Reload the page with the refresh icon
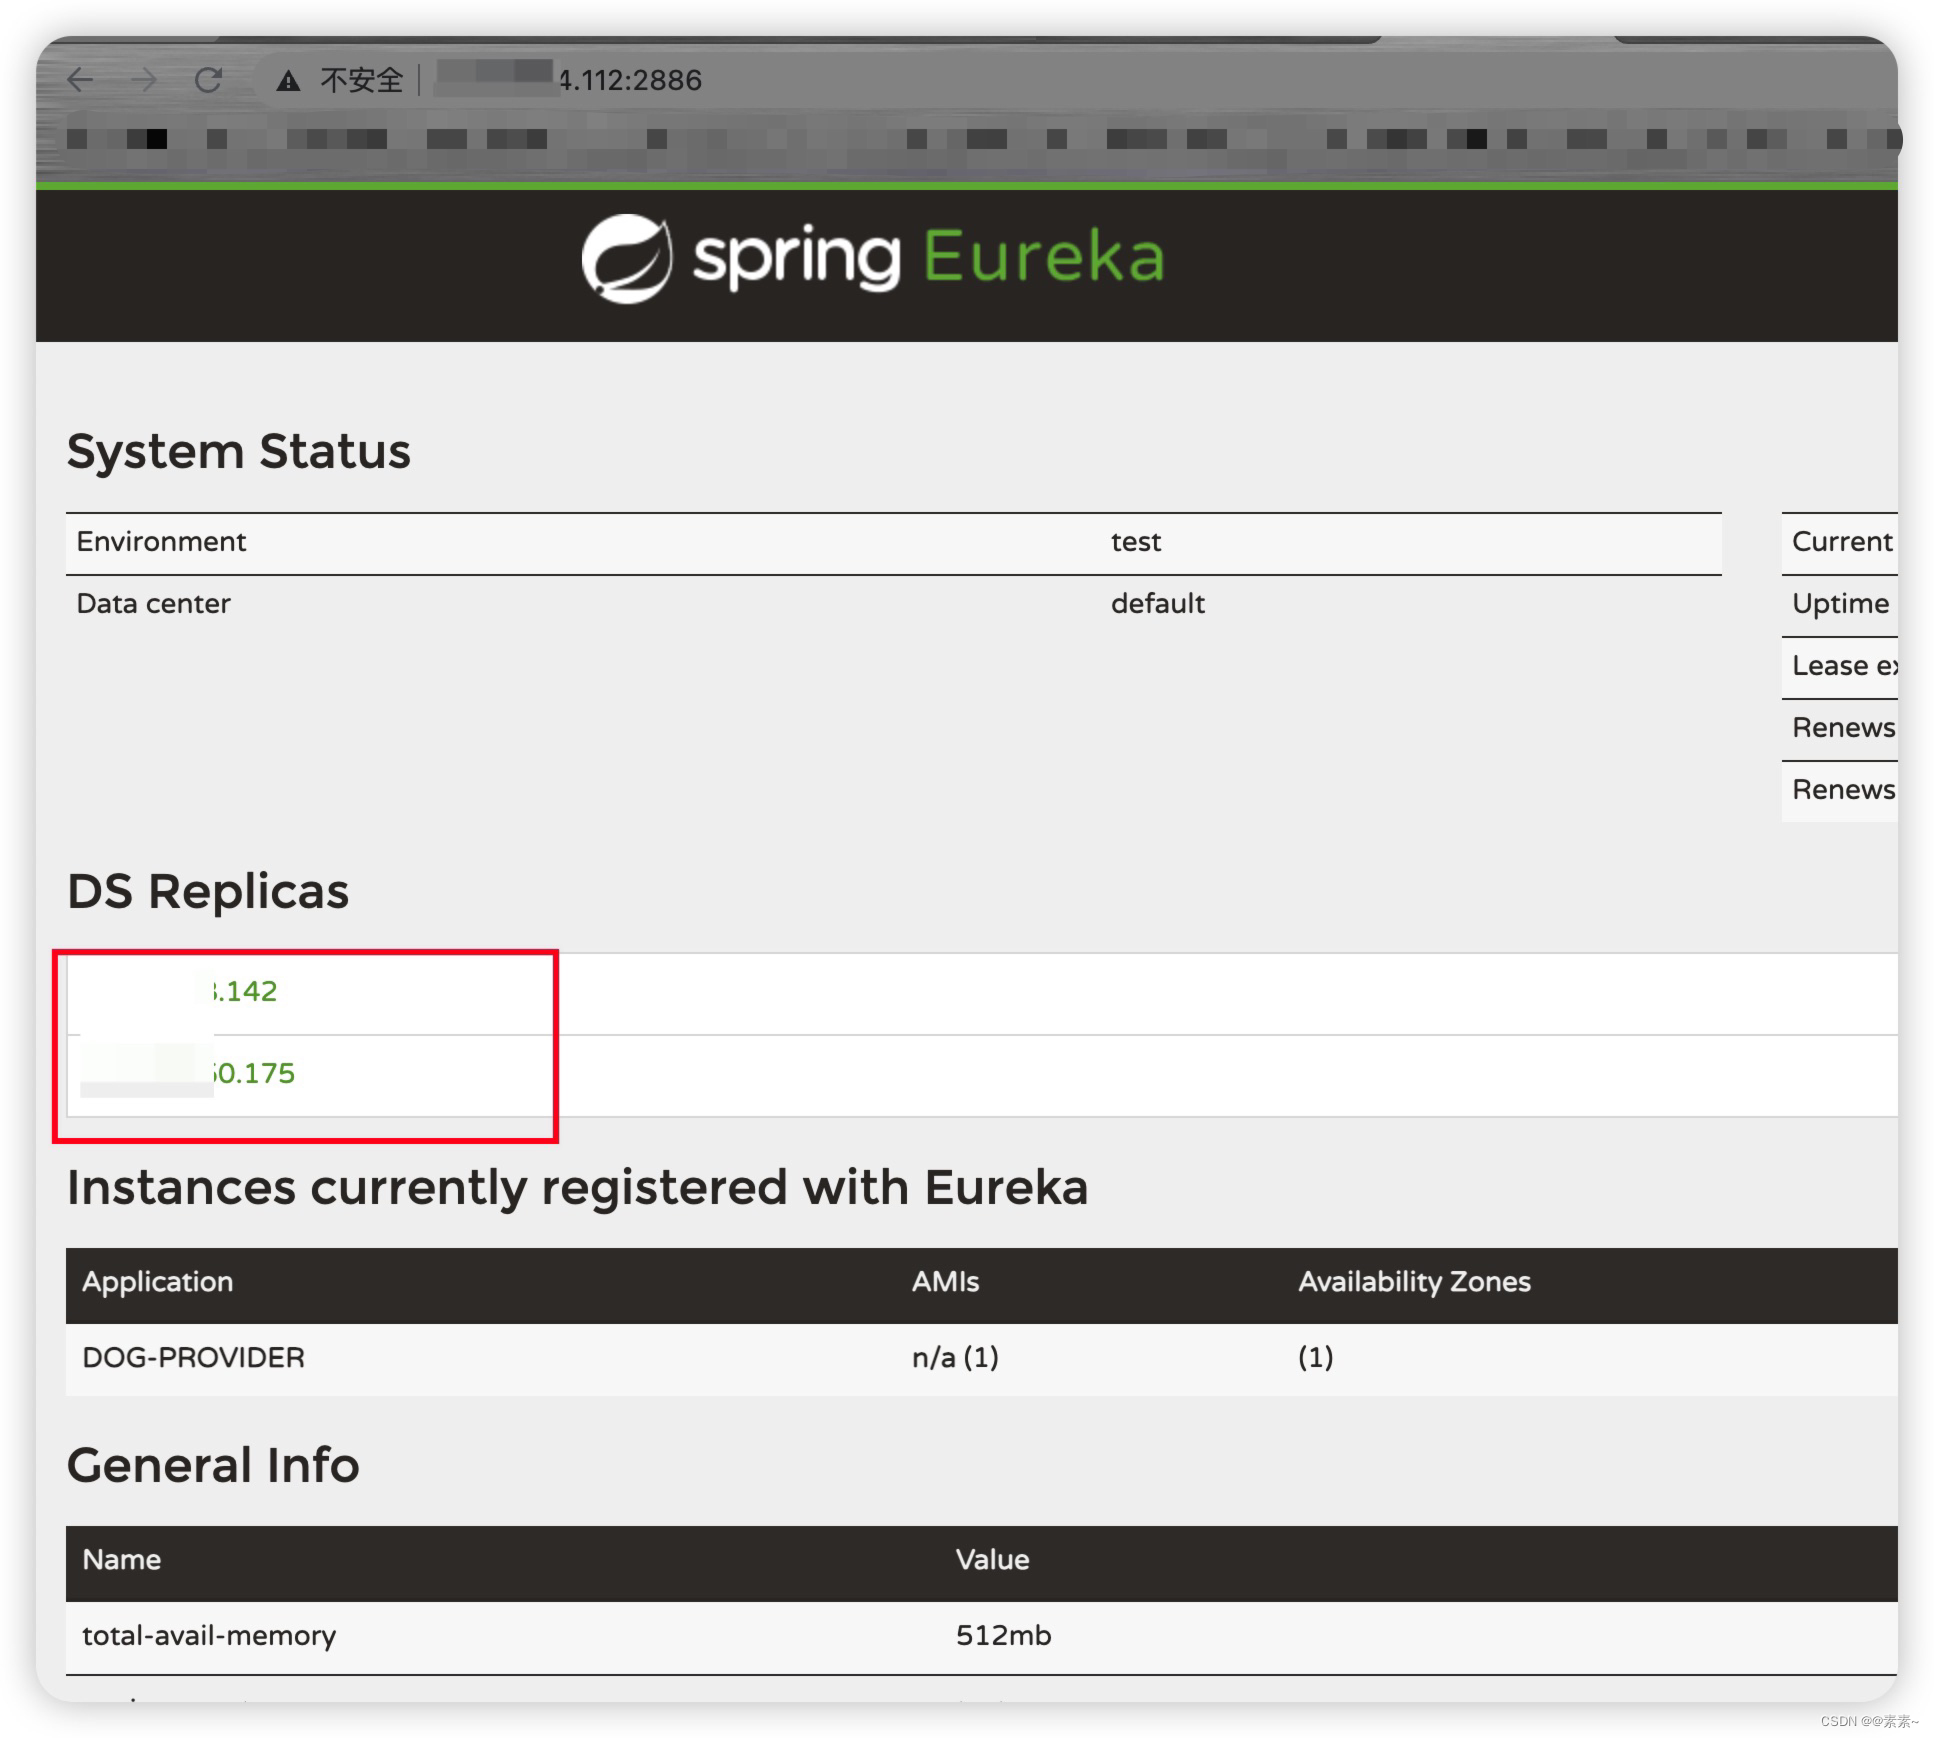1934x1738 pixels. (208, 80)
